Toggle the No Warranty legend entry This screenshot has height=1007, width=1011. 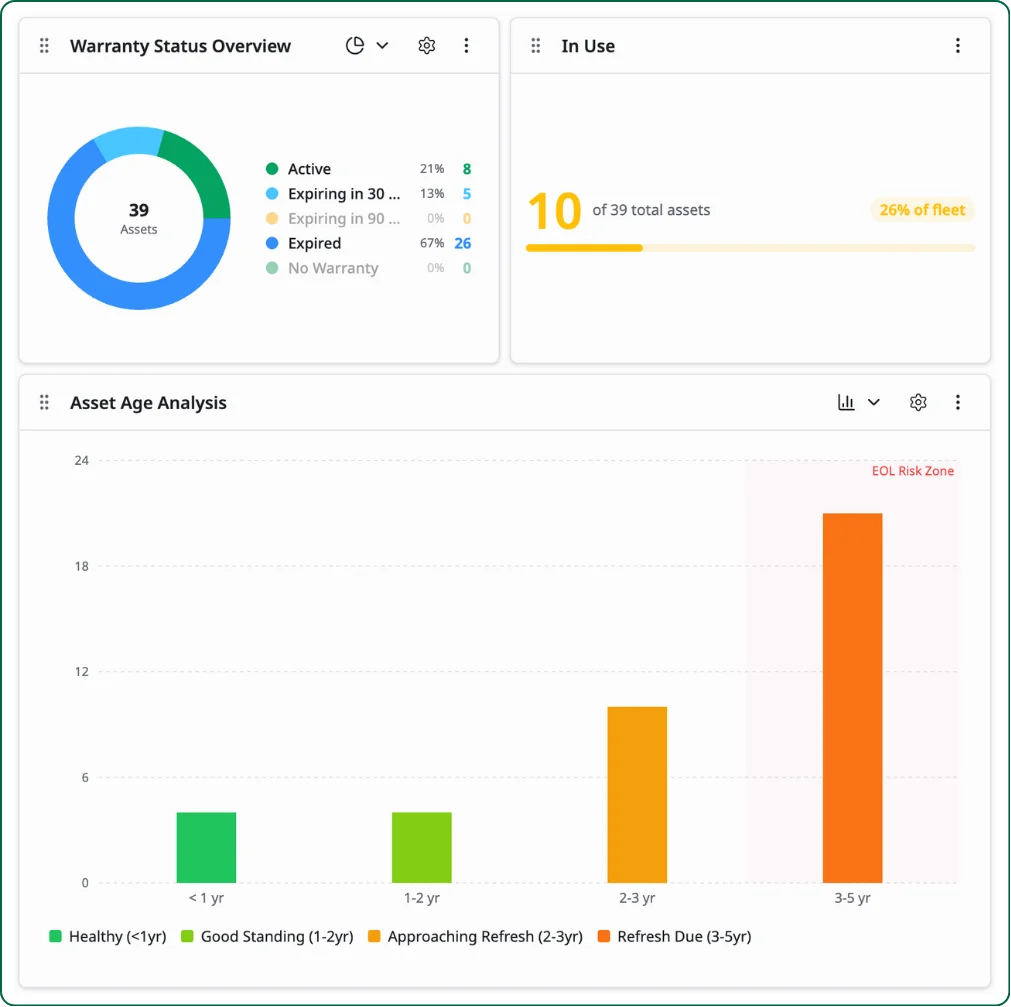coord(368,268)
